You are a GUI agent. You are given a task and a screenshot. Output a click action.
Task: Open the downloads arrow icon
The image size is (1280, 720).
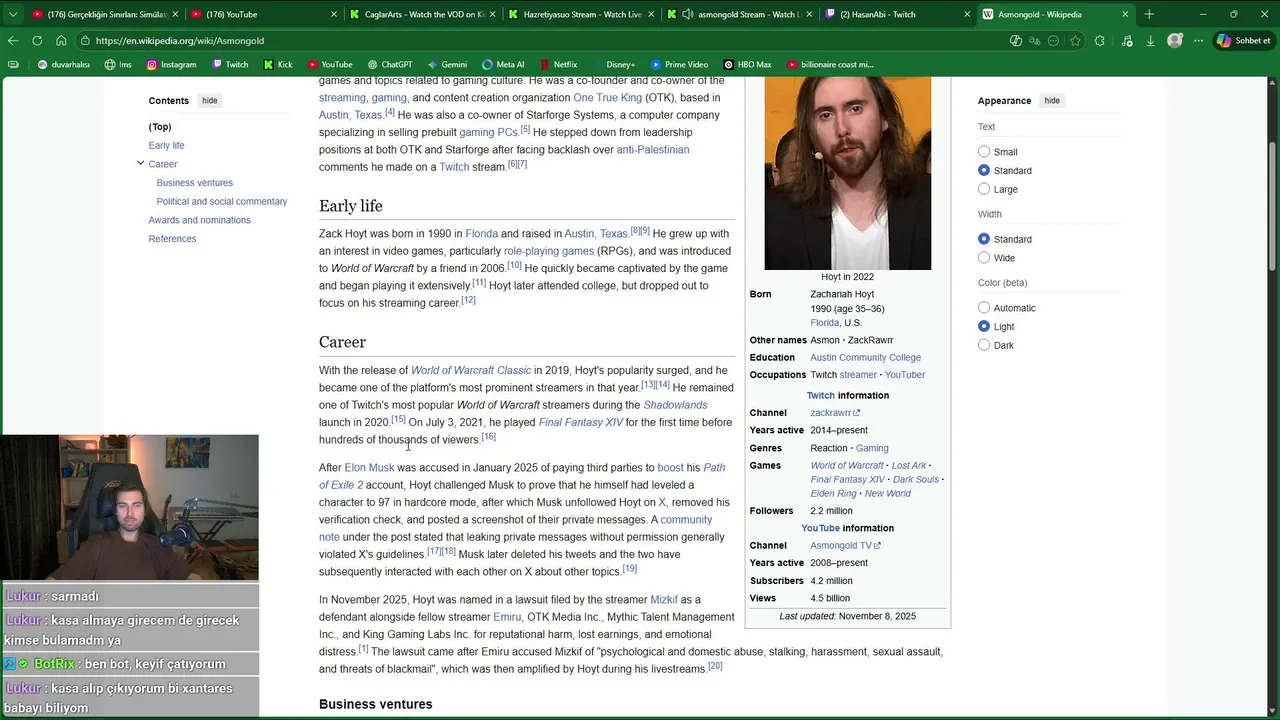coord(1150,40)
